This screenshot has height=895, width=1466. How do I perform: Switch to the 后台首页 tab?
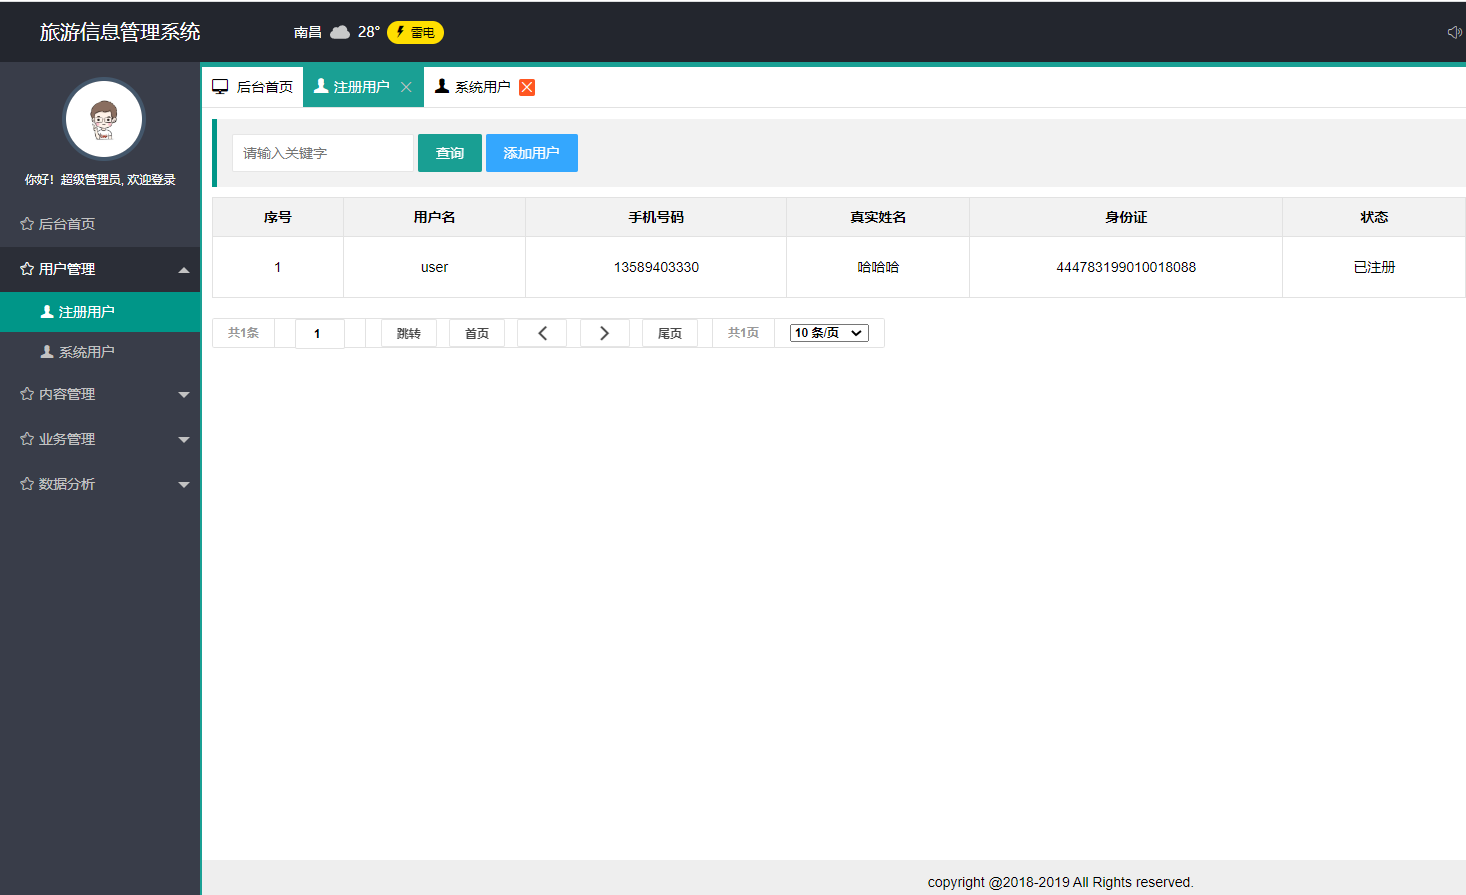coord(252,87)
